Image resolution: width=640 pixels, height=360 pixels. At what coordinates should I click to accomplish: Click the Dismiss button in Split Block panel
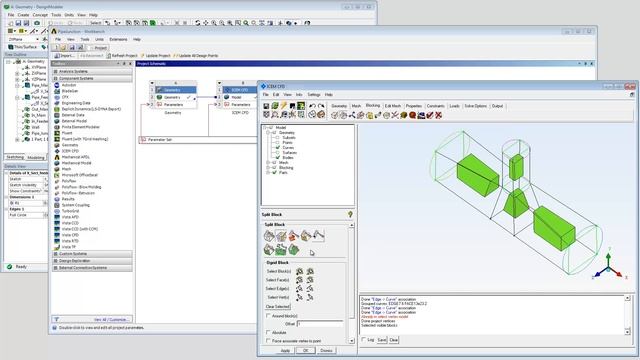pyautogui.click(x=326, y=351)
